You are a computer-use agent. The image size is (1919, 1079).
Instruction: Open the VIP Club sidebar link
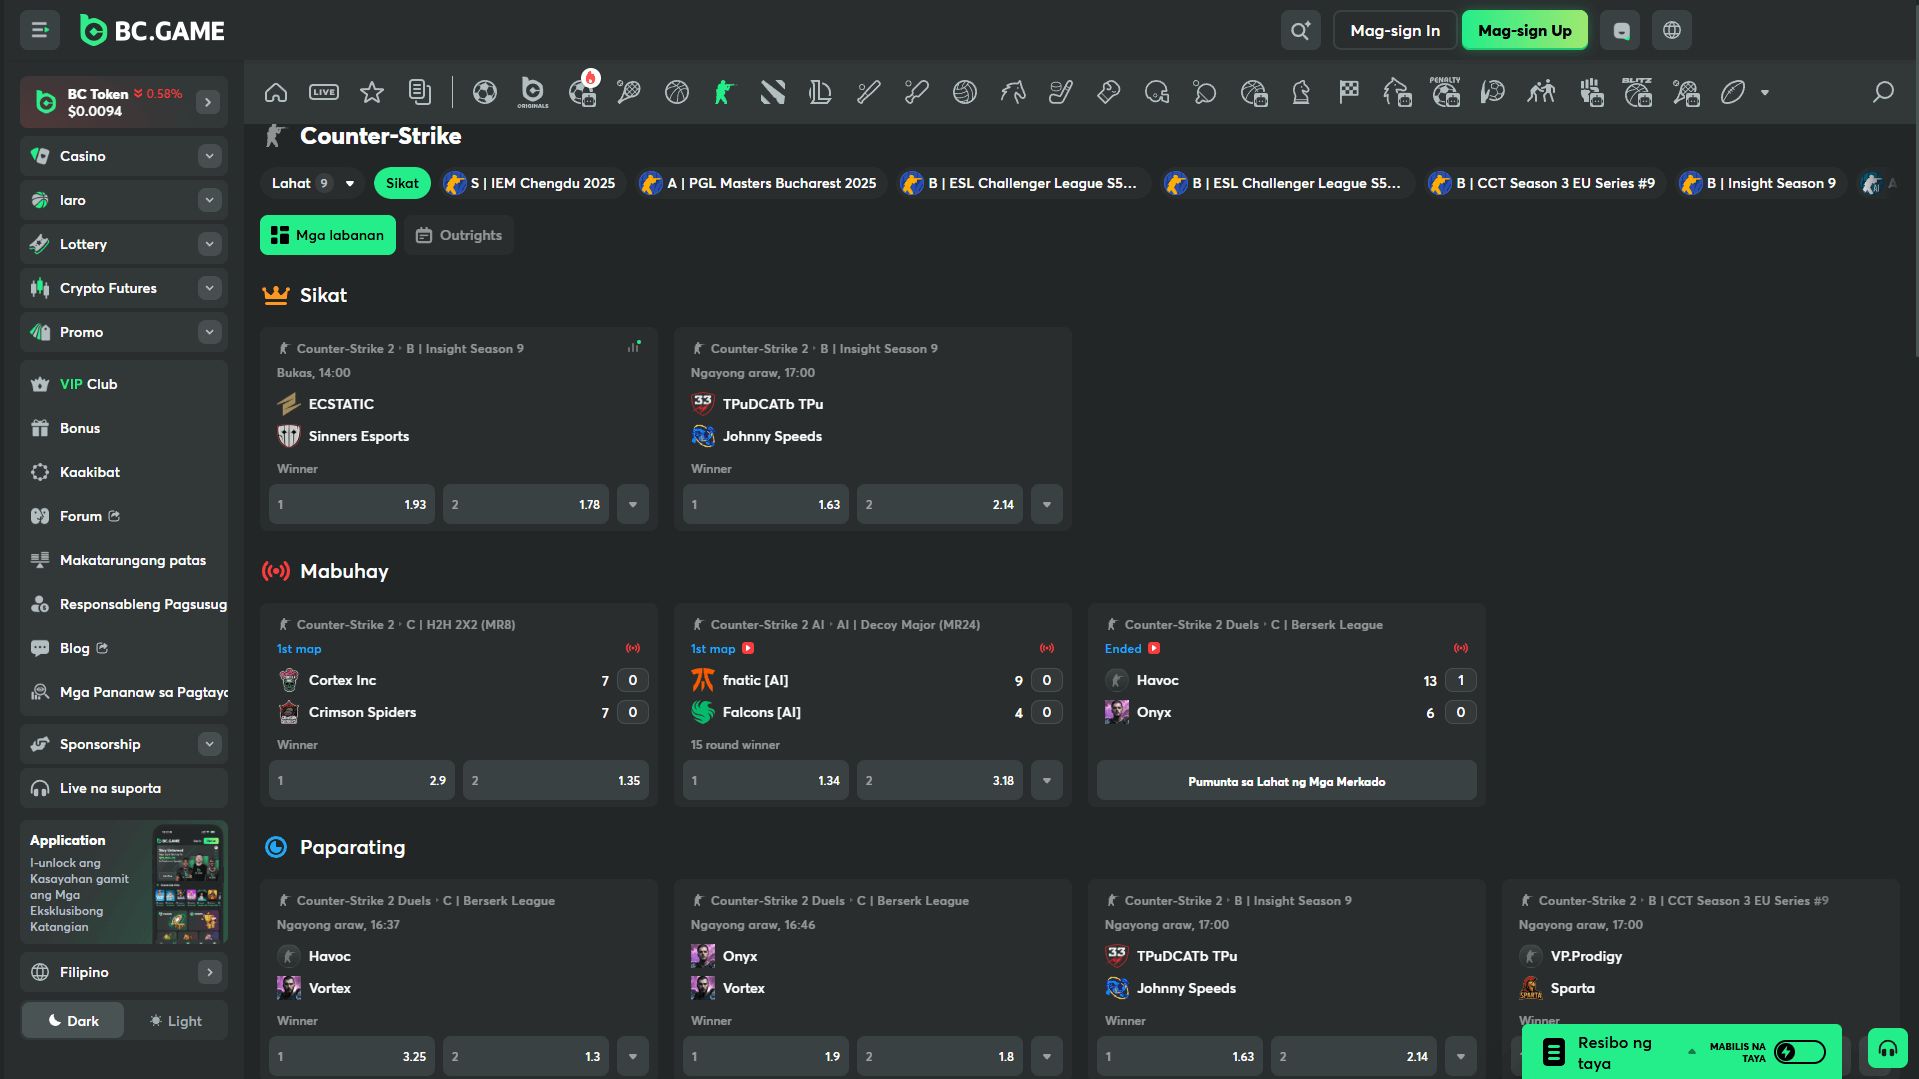pyautogui.click(x=124, y=384)
